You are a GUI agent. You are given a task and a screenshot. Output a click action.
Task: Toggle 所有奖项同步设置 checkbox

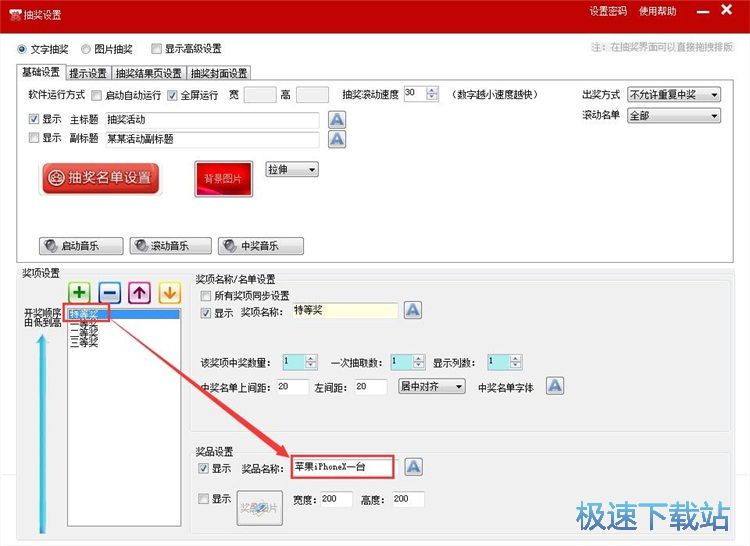[x=206, y=295]
